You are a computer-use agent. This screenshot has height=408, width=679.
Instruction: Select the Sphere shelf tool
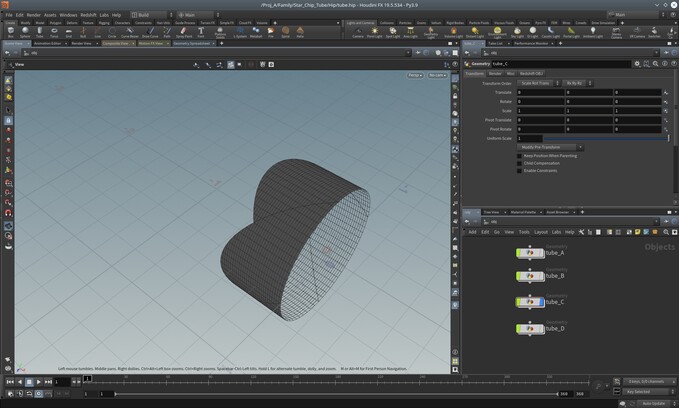point(25,32)
